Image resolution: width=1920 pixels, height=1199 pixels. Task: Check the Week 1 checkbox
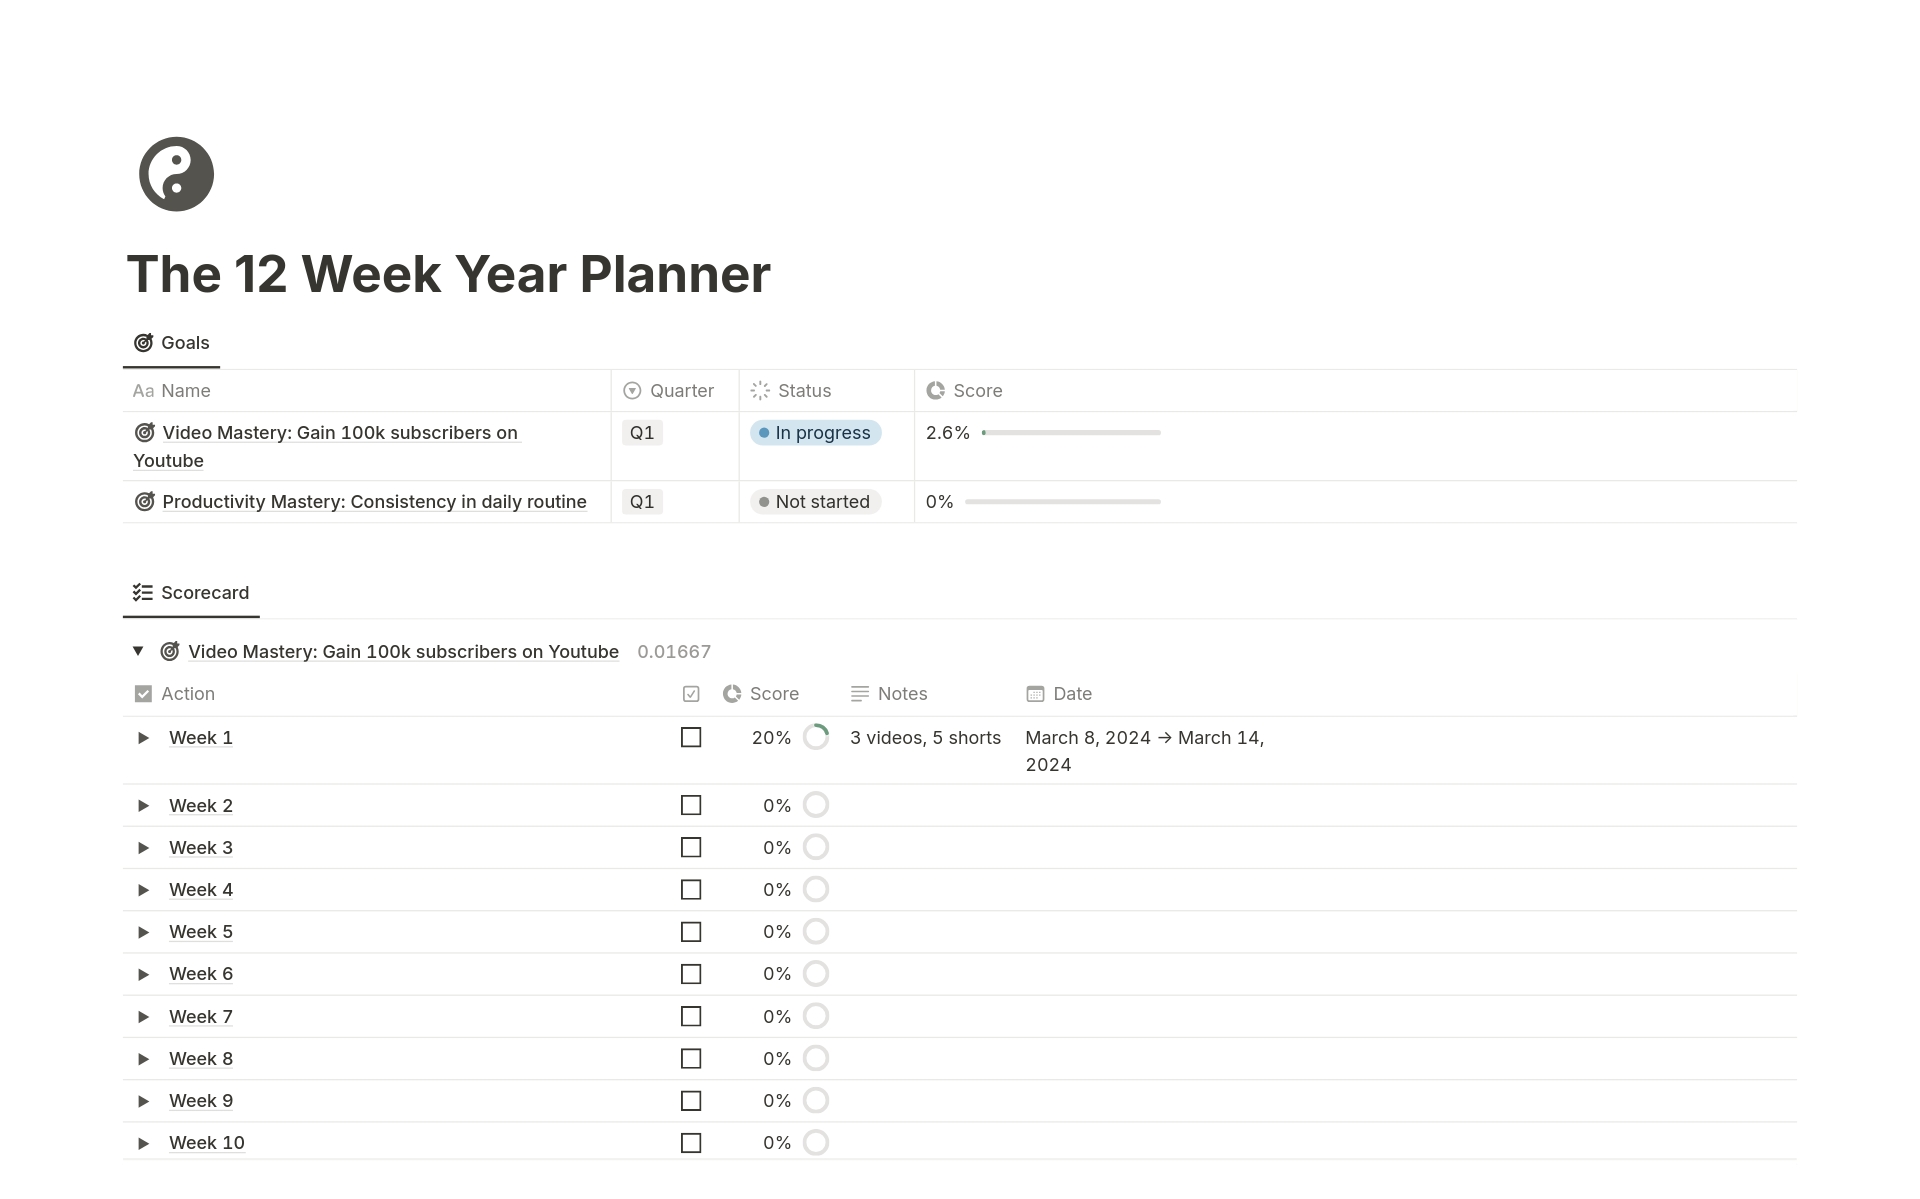coord(691,737)
